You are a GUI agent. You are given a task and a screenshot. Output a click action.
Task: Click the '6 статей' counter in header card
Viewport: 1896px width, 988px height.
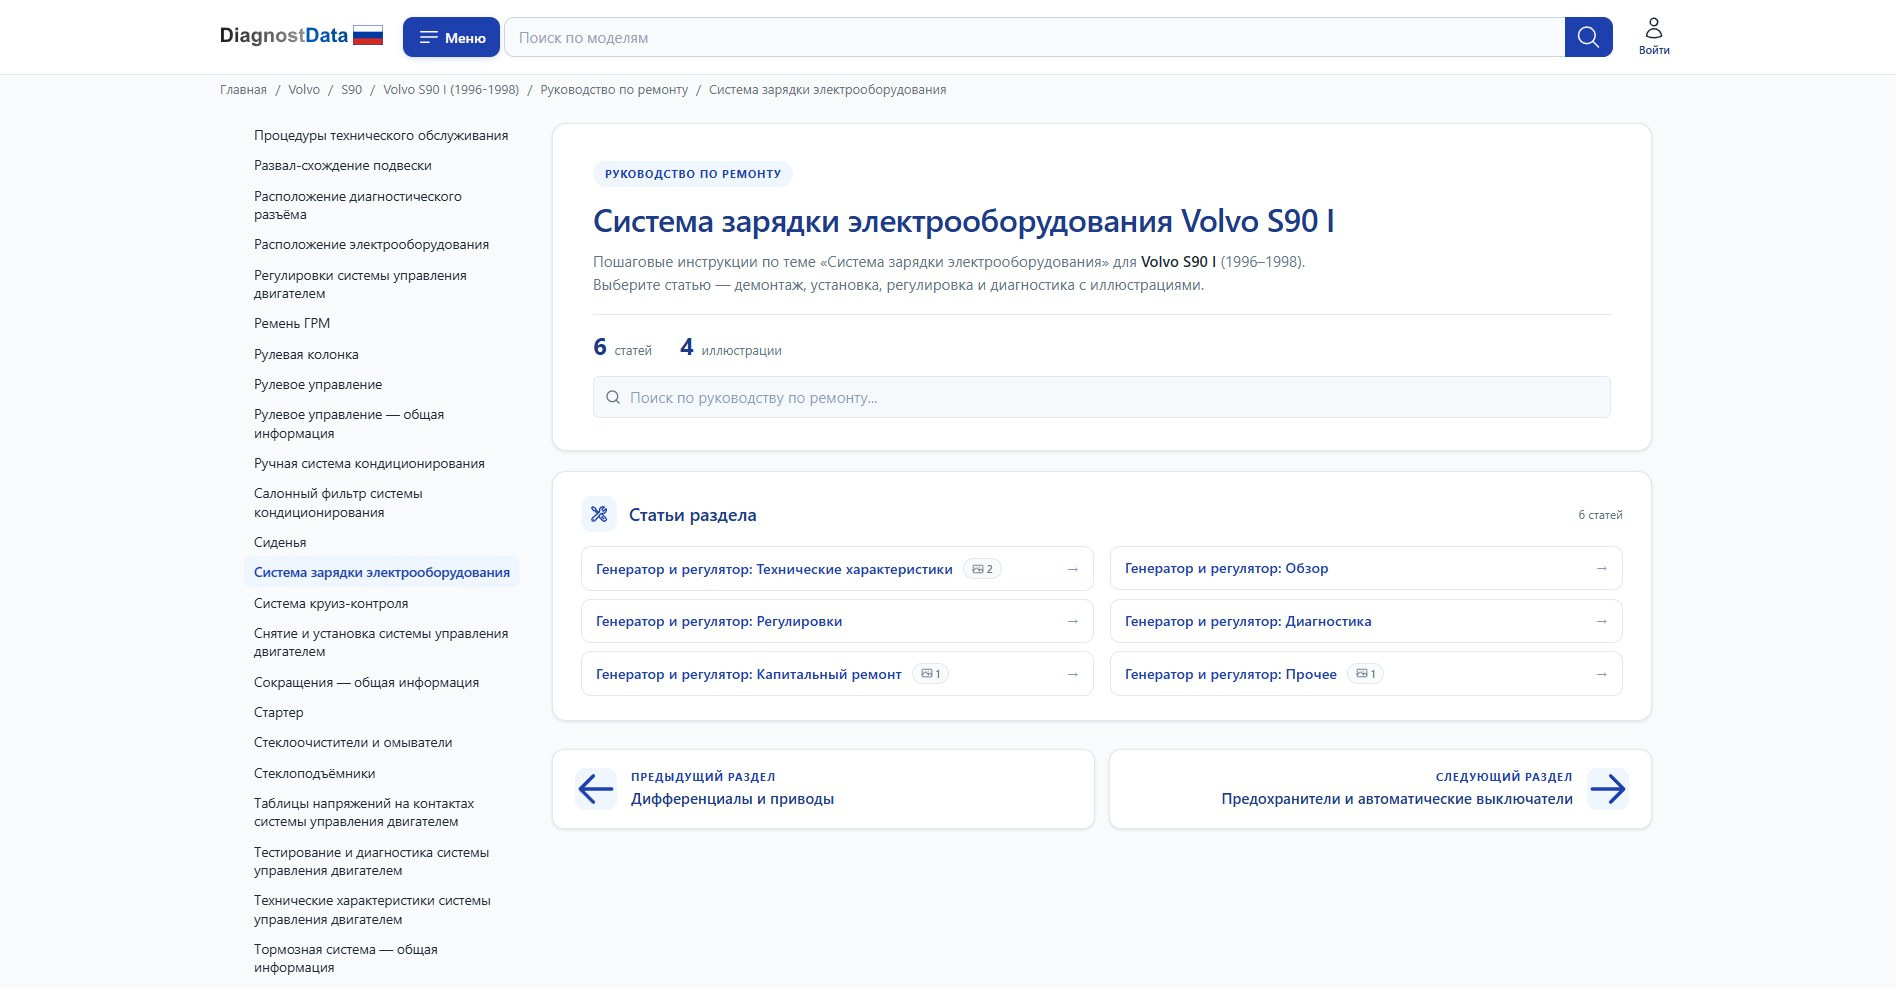tap(622, 348)
